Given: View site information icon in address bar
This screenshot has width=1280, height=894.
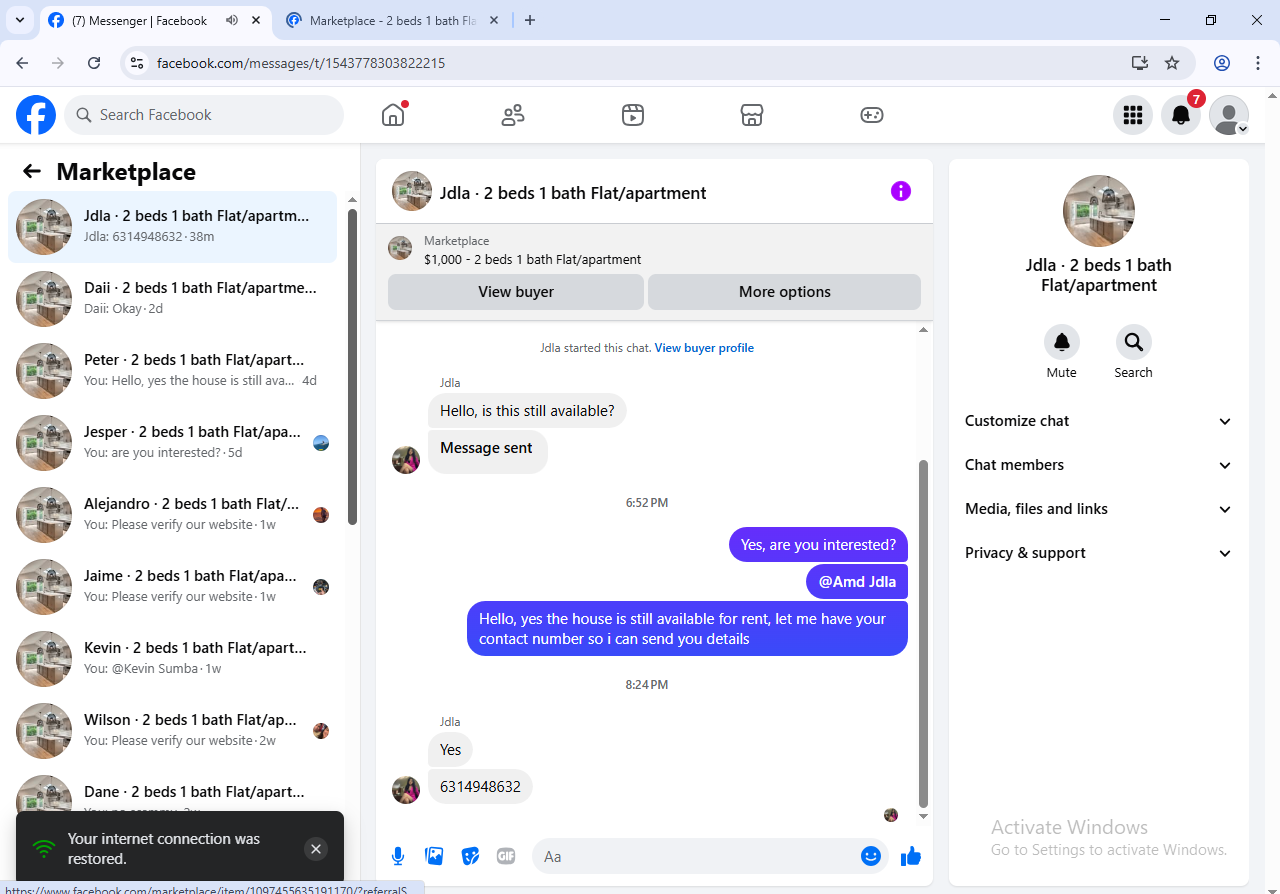Looking at the screenshot, I should pyautogui.click(x=138, y=63).
